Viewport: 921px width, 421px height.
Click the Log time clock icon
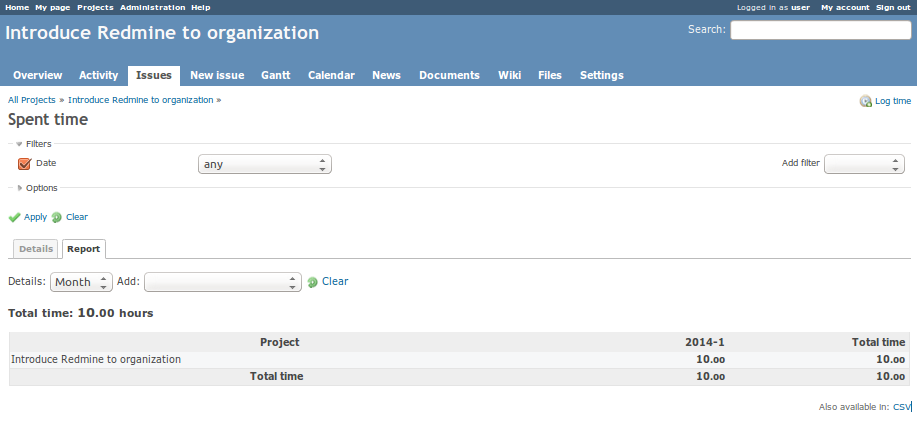pyautogui.click(x=865, y=101)
